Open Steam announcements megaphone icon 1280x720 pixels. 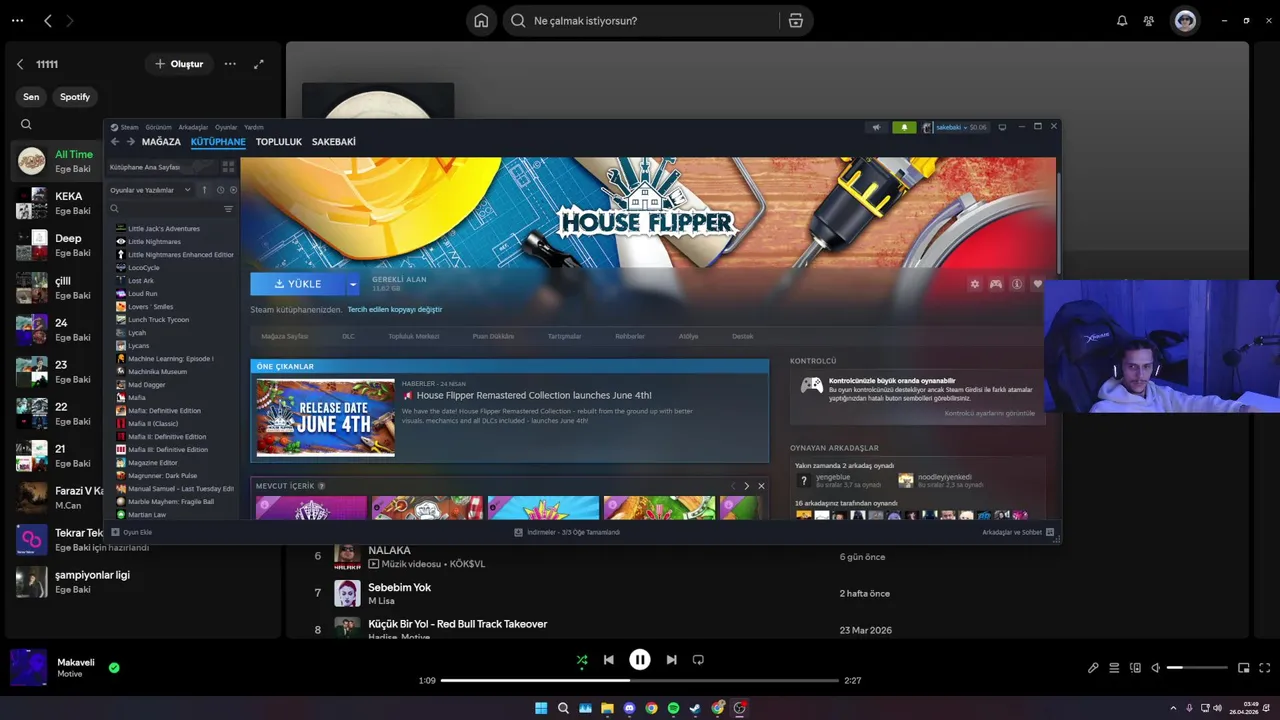tap(877, 127)
